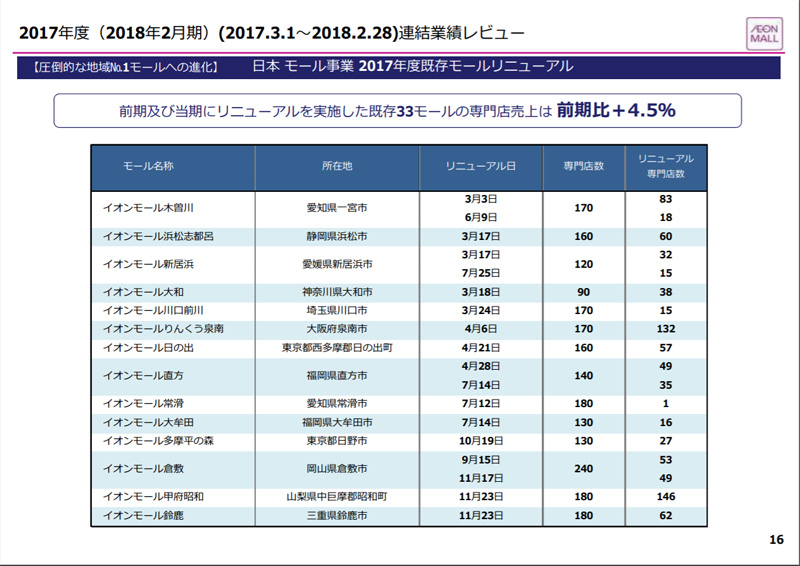Viewport: 800px width, 566px height.
Task: Select the イオンモール常滑 row name
Action: pyautogui.click(x=143, y=403)
